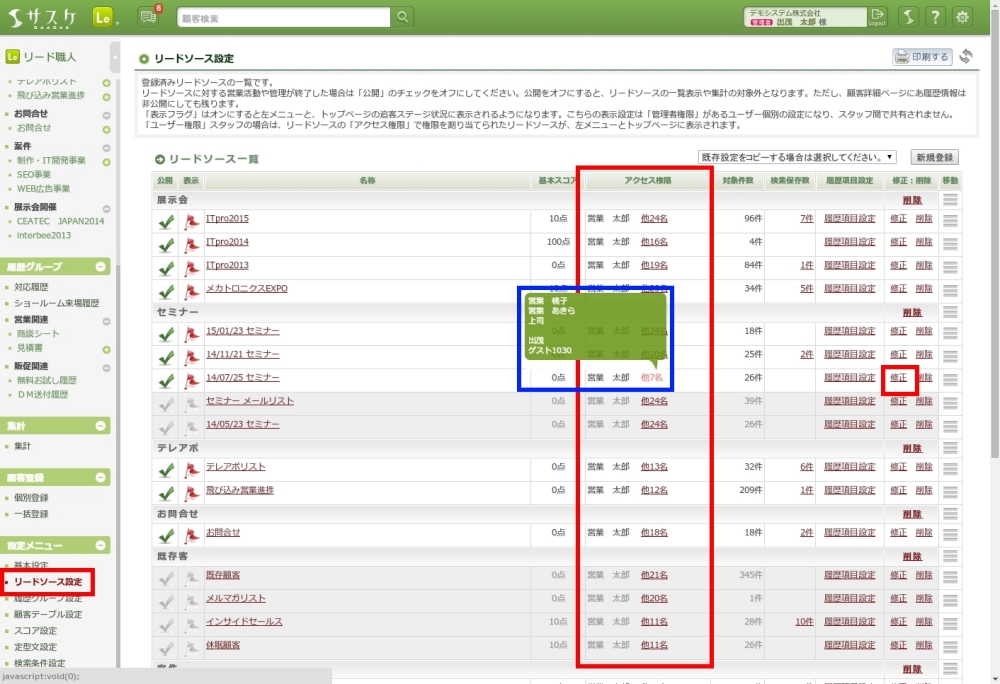Viewport: 1000px width, 684px height.
Task: Open the copy existing settings dropdown
Action: click(797, 157)
